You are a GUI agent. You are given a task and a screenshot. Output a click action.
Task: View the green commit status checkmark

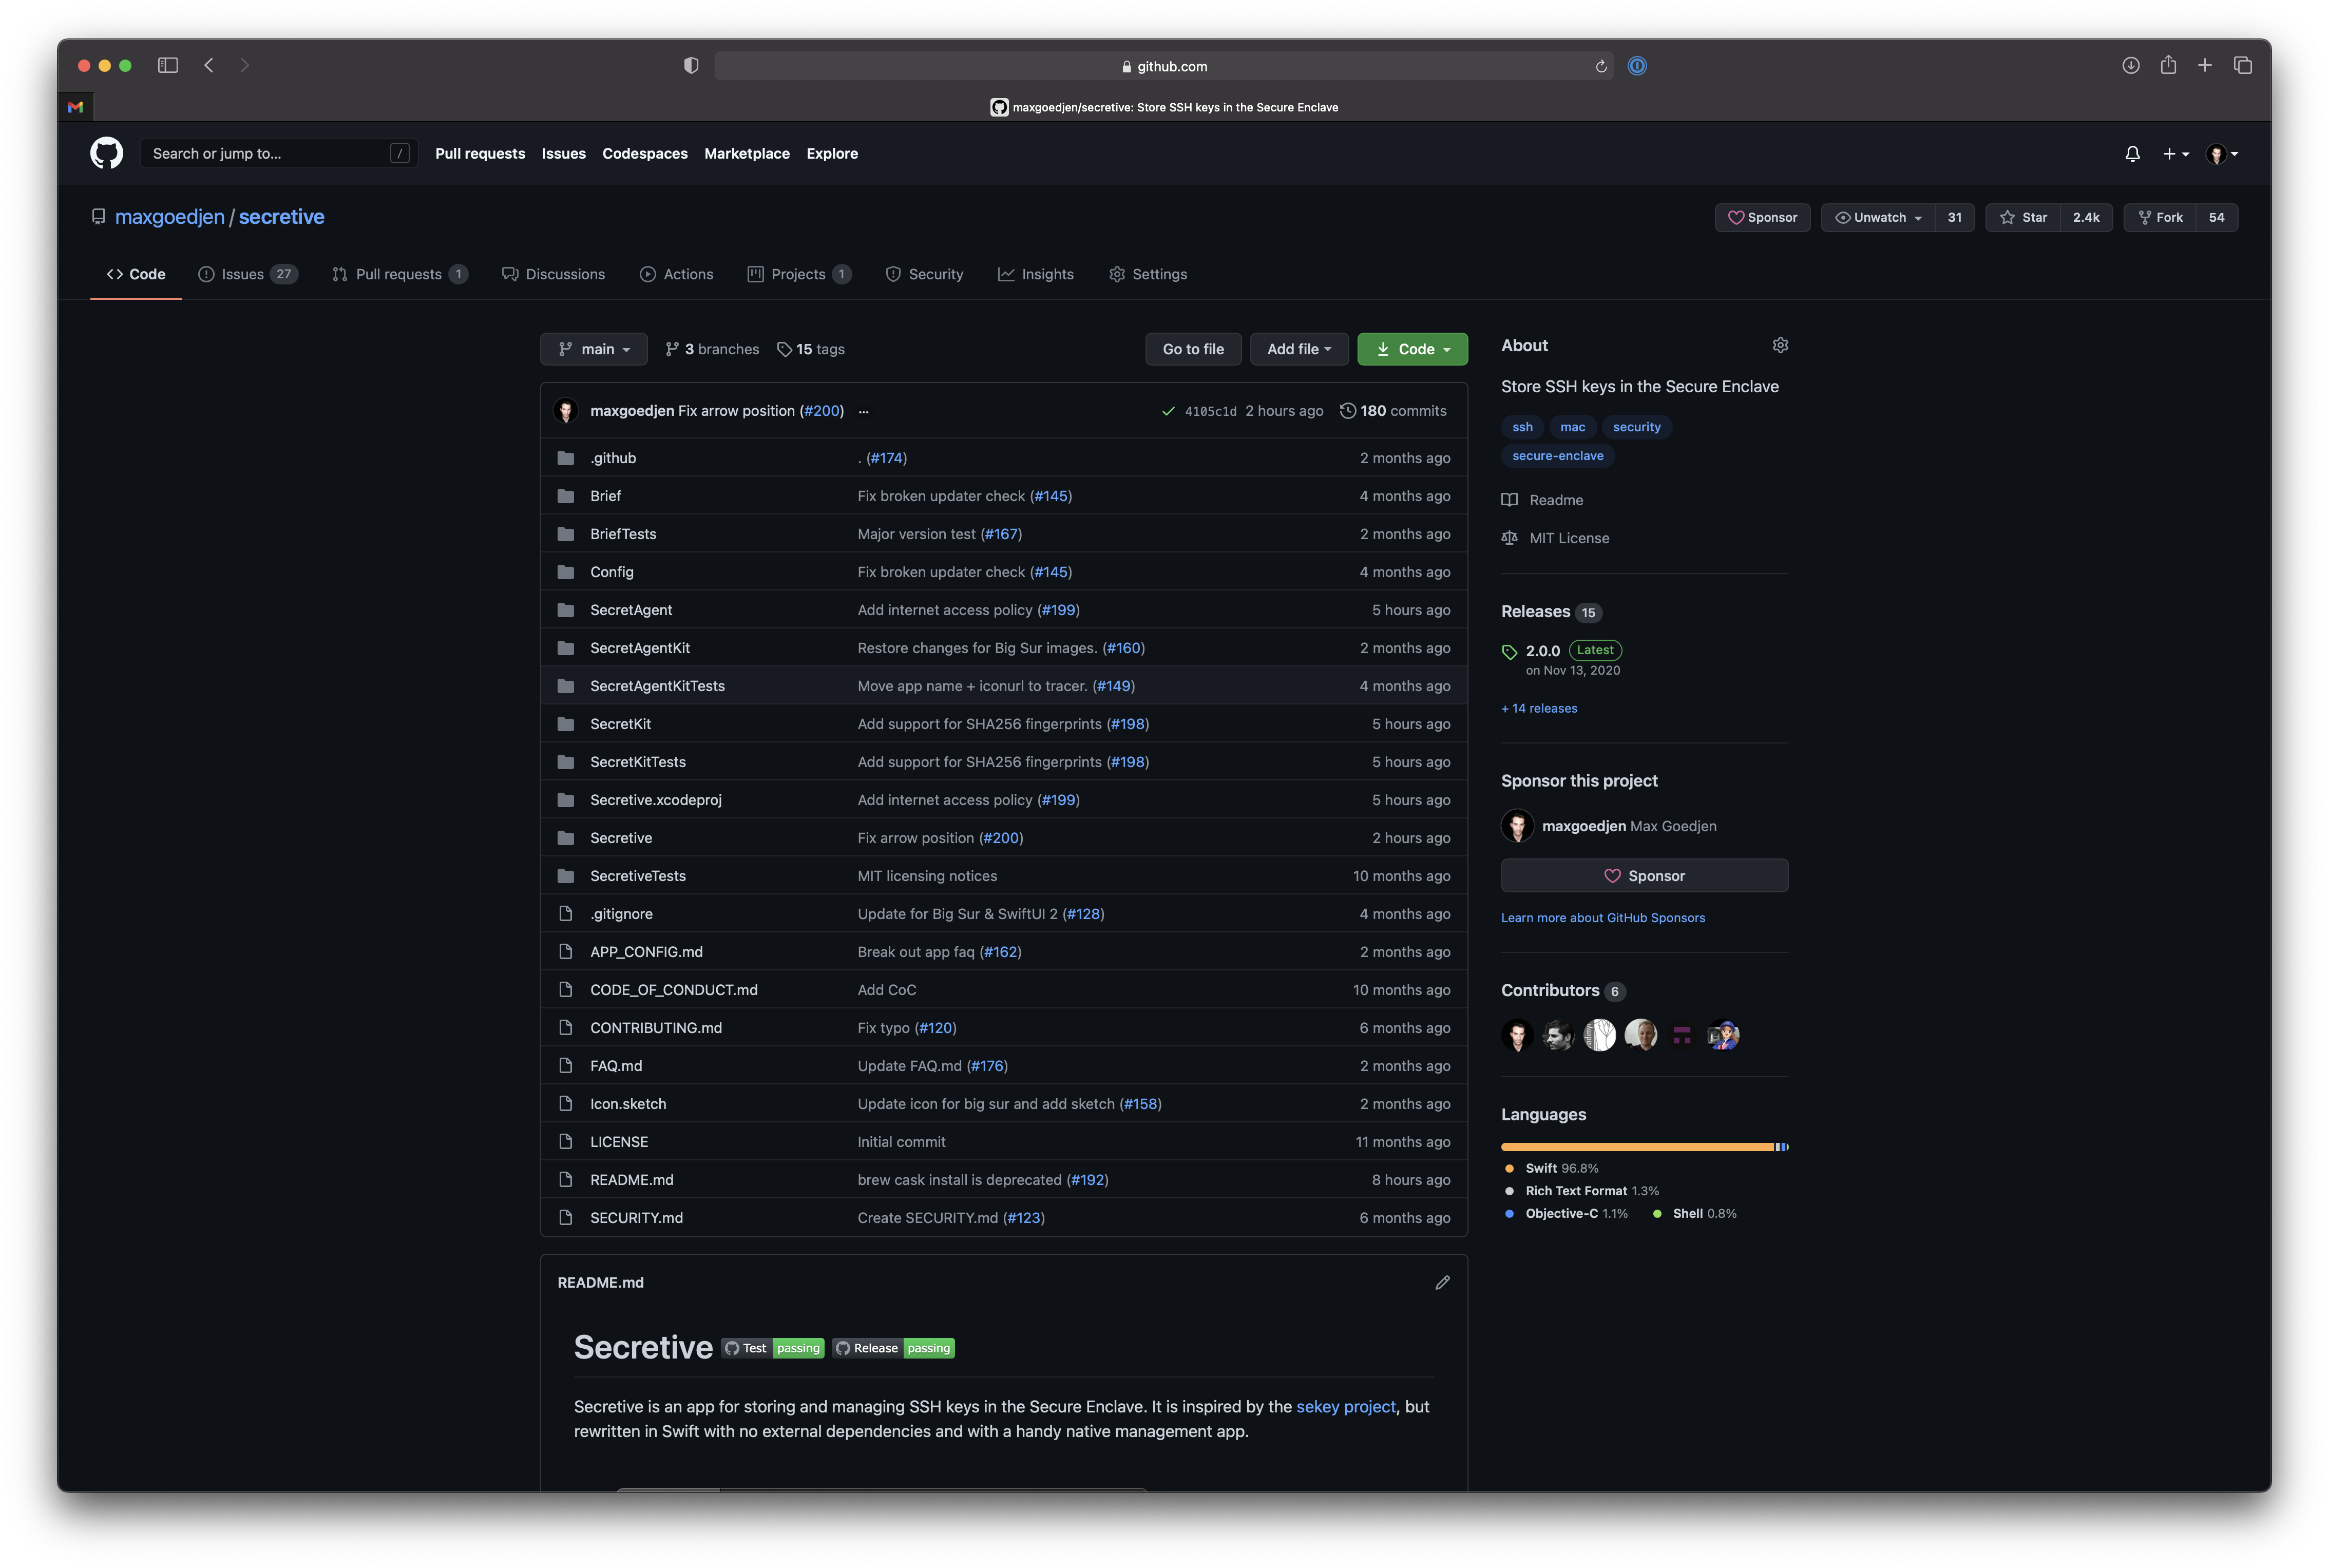(x=1168, y=411)
